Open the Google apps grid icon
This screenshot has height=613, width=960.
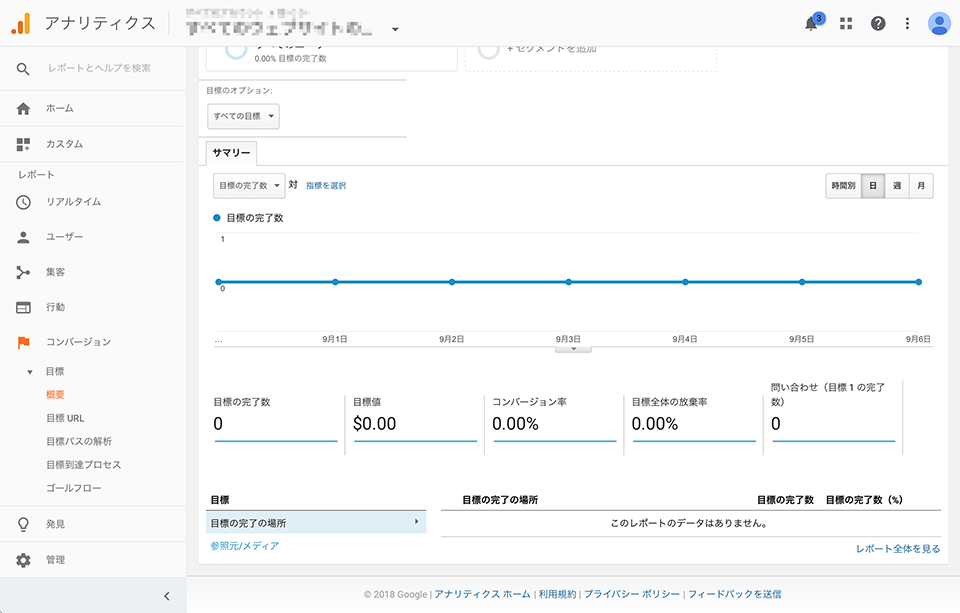tap(846, 24)
